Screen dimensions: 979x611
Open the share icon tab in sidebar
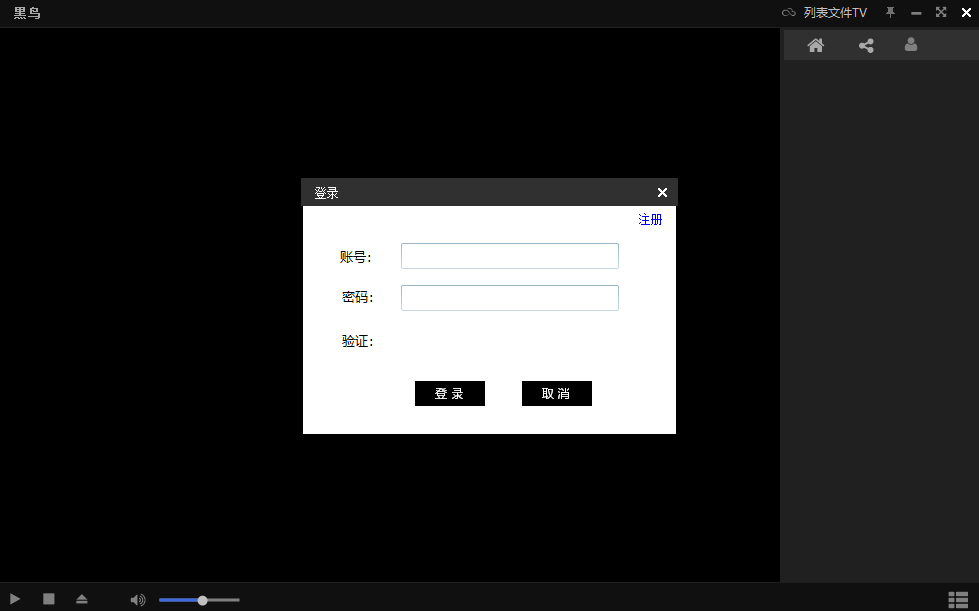866,46
